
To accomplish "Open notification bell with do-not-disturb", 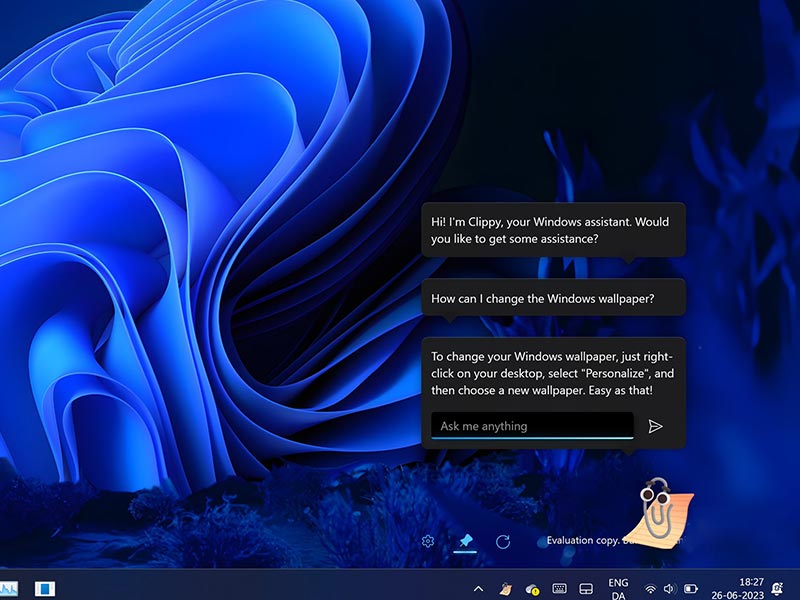I will (x=777, y=589).
